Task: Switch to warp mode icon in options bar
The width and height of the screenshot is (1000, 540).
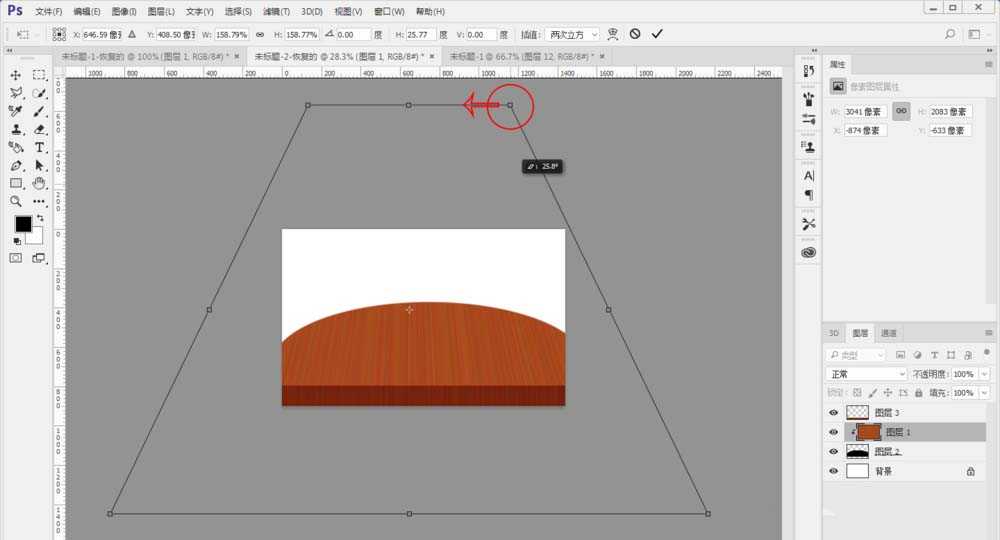Action: pyautogui.click(x=613, y=34)
